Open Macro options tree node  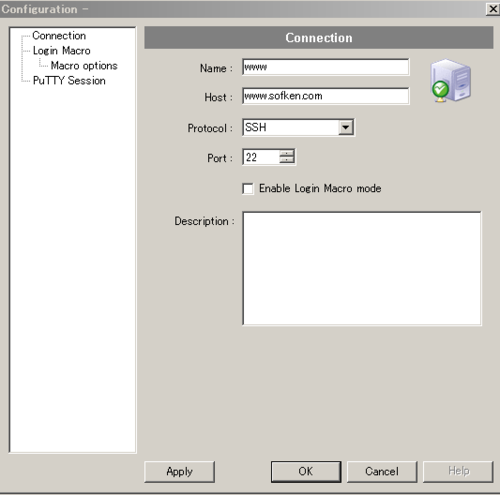[84, 66]
